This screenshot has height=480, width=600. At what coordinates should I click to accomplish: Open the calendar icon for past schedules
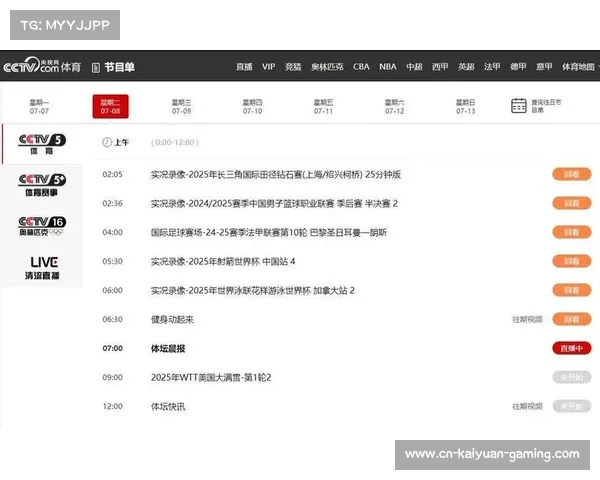click(x=518, y=106)
